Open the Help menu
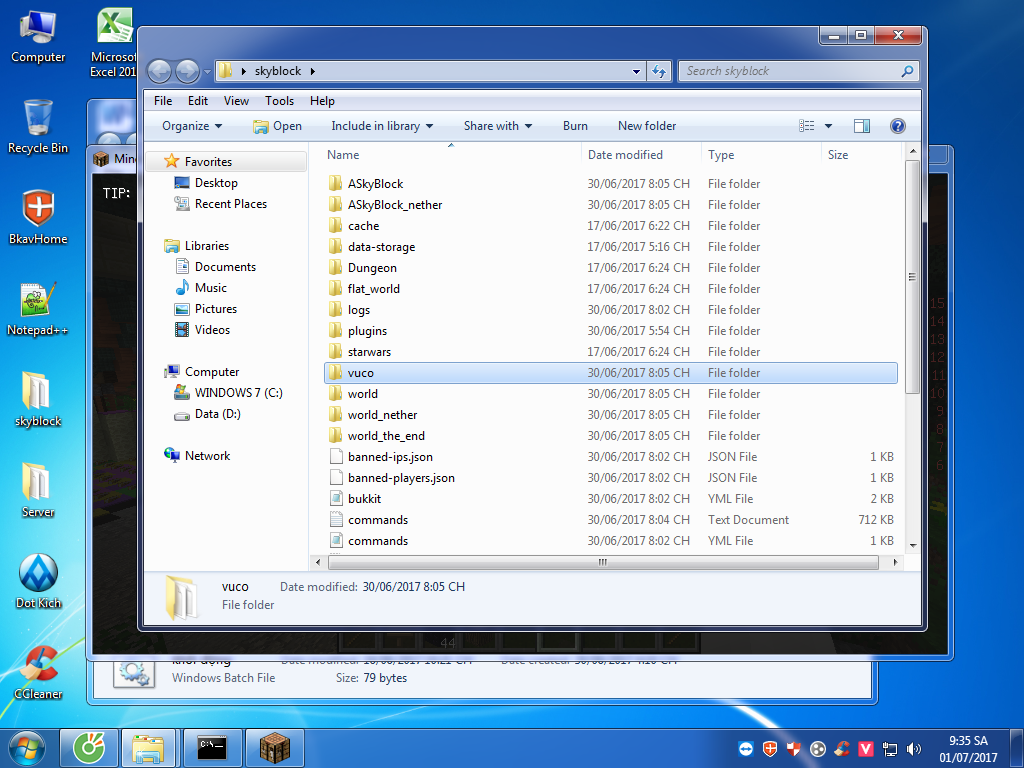1024x768 pixels. point(322,101)
